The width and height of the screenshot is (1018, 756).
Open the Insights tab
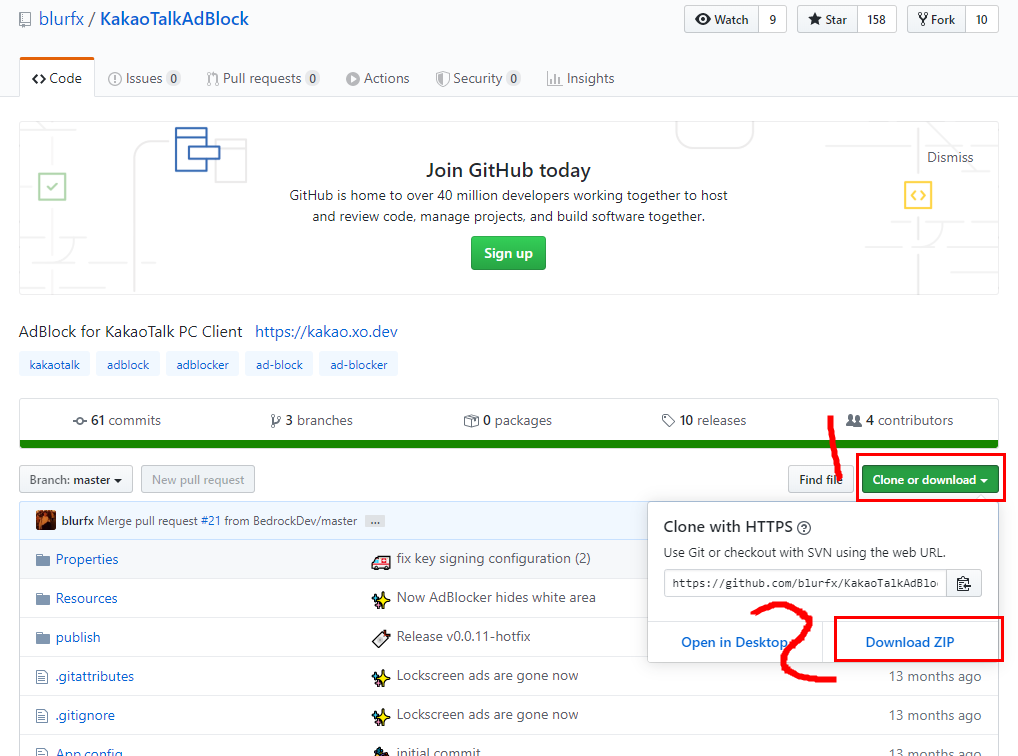tap(580, 79)
